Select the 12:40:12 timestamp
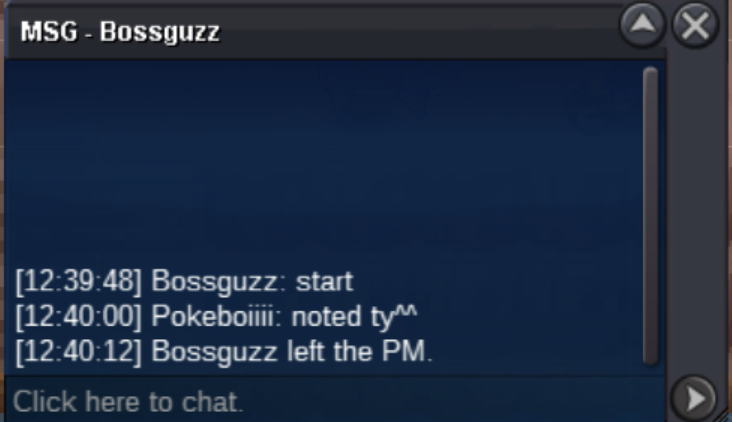 pos(78,351)
